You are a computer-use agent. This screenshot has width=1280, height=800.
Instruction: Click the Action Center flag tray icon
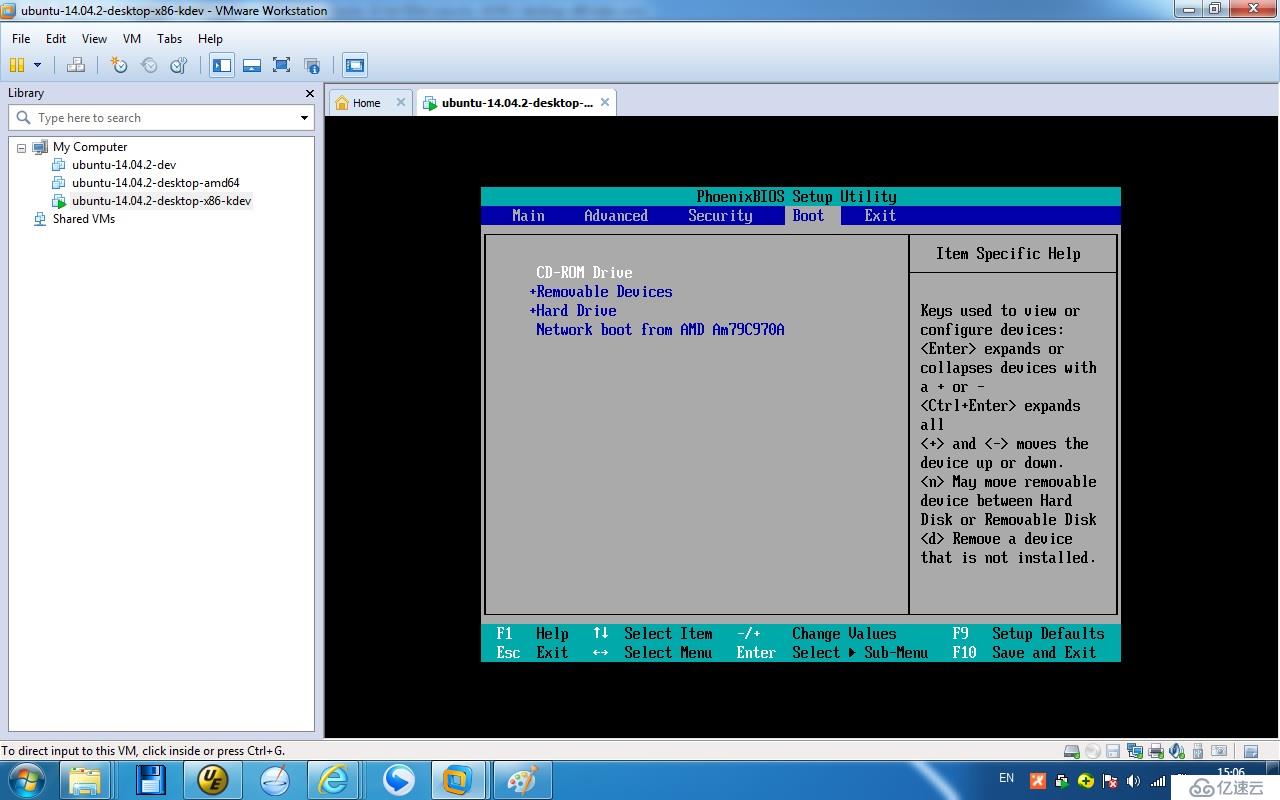1109,781
